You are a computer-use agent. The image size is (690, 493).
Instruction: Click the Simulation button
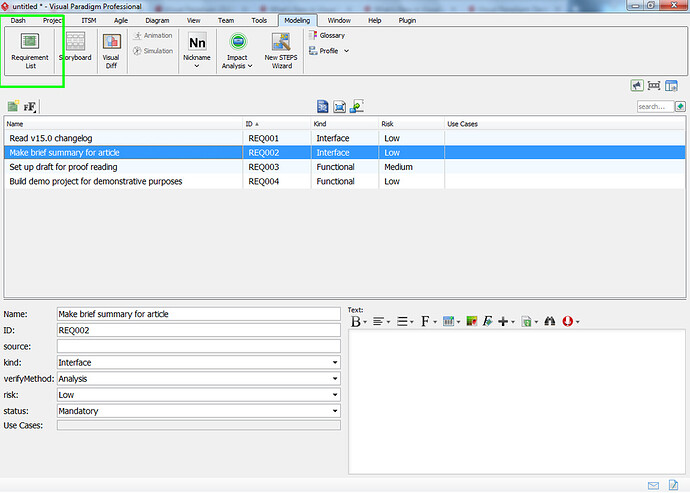click(x=153, y=51)
